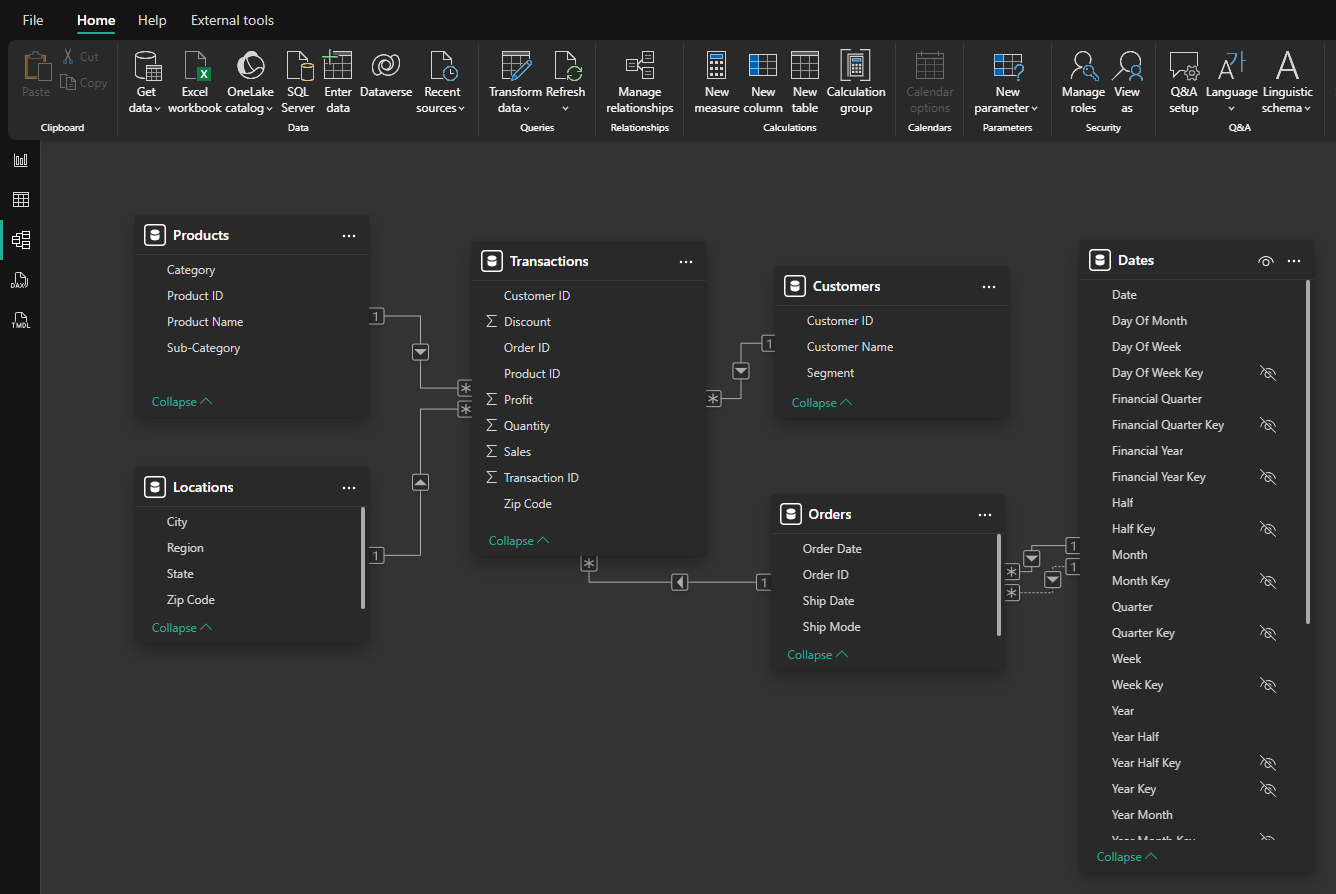This screenshot has width=1336, height=894.
Task: Collapse the Products table fields
Action: pos(181,401)
